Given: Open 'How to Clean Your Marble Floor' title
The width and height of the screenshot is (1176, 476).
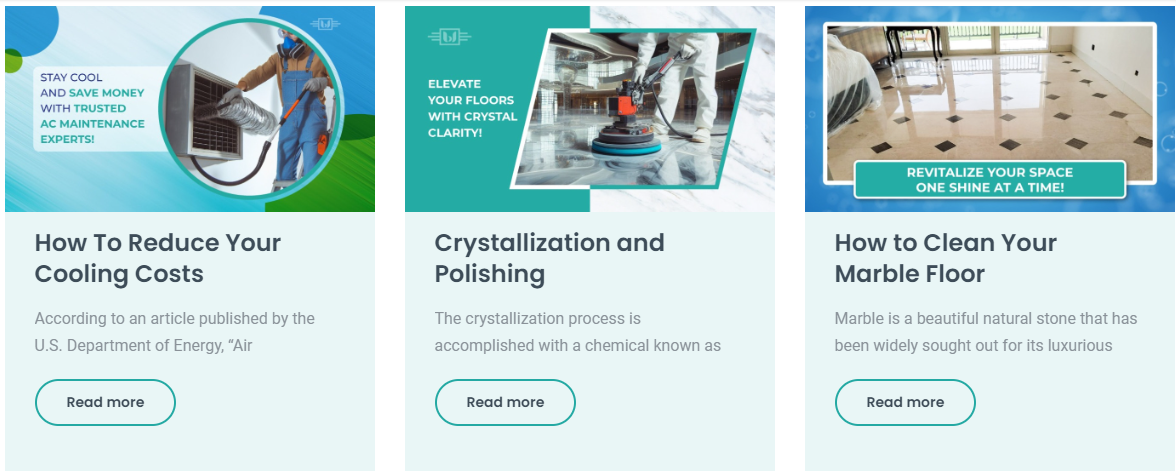Looking at the screenshot, I should (x=945, y=258).
